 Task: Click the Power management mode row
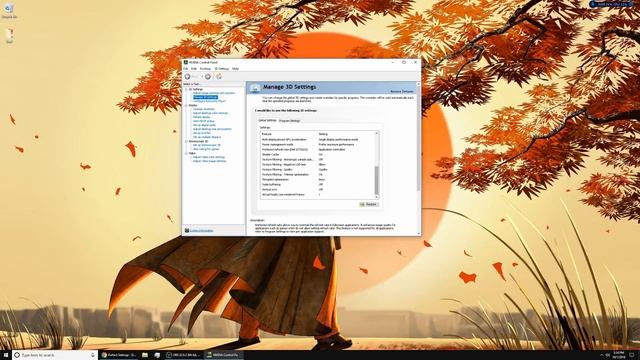point(317,144)
